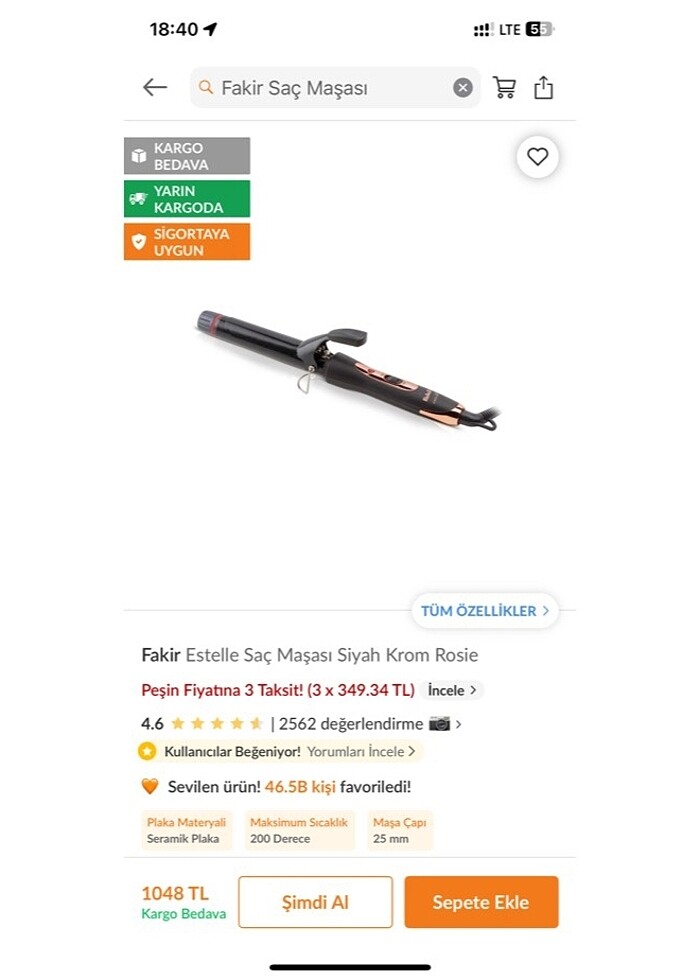Open the shopping cart
700x980 pixels.
[x=504, y=88]
